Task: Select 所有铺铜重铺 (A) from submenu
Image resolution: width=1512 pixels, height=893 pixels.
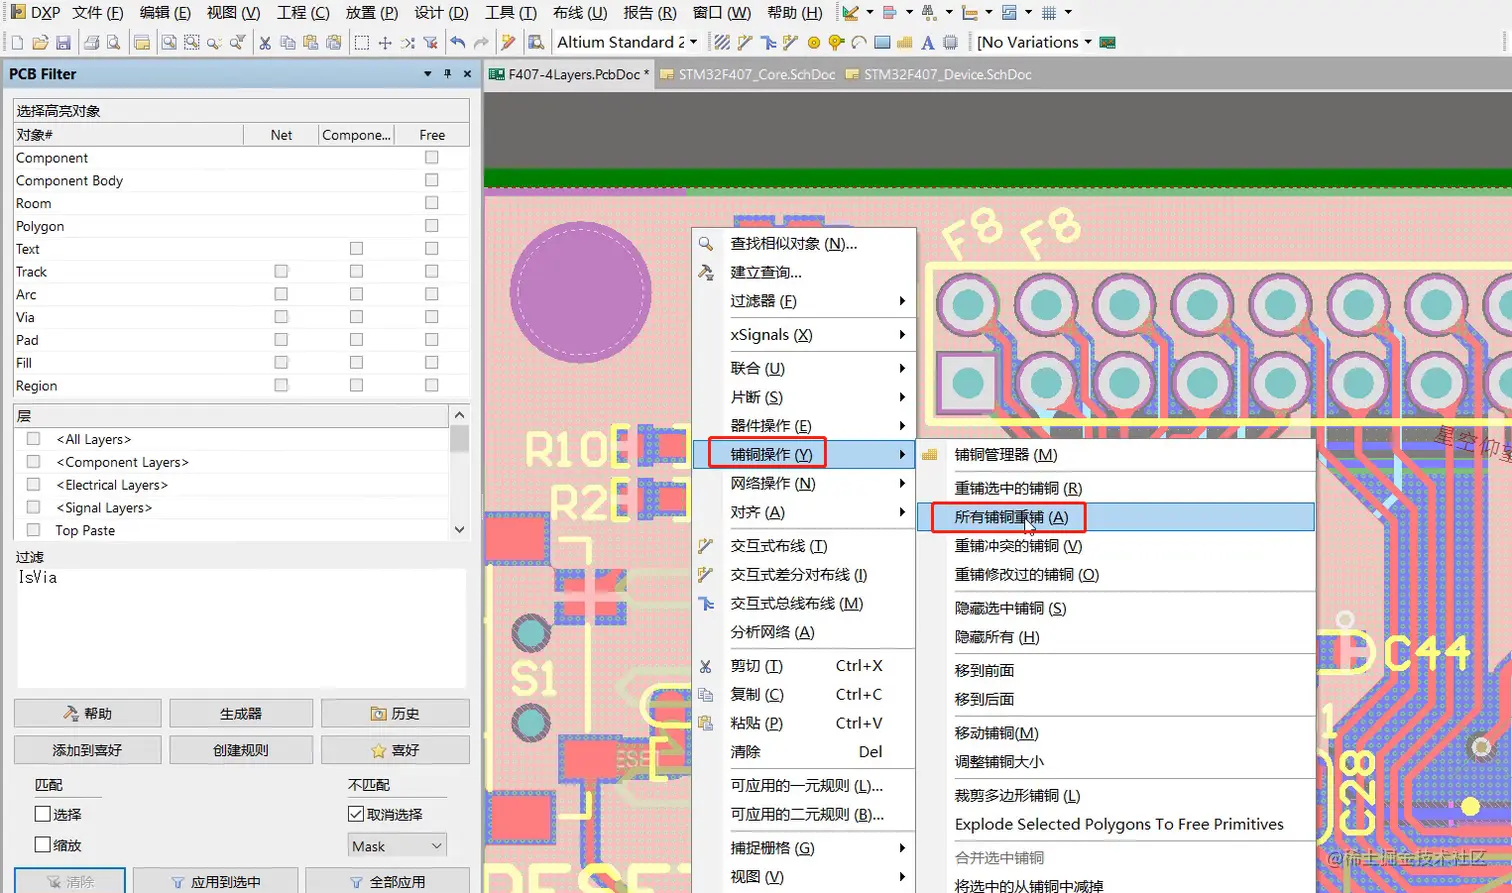Action: click(1116, 517)
